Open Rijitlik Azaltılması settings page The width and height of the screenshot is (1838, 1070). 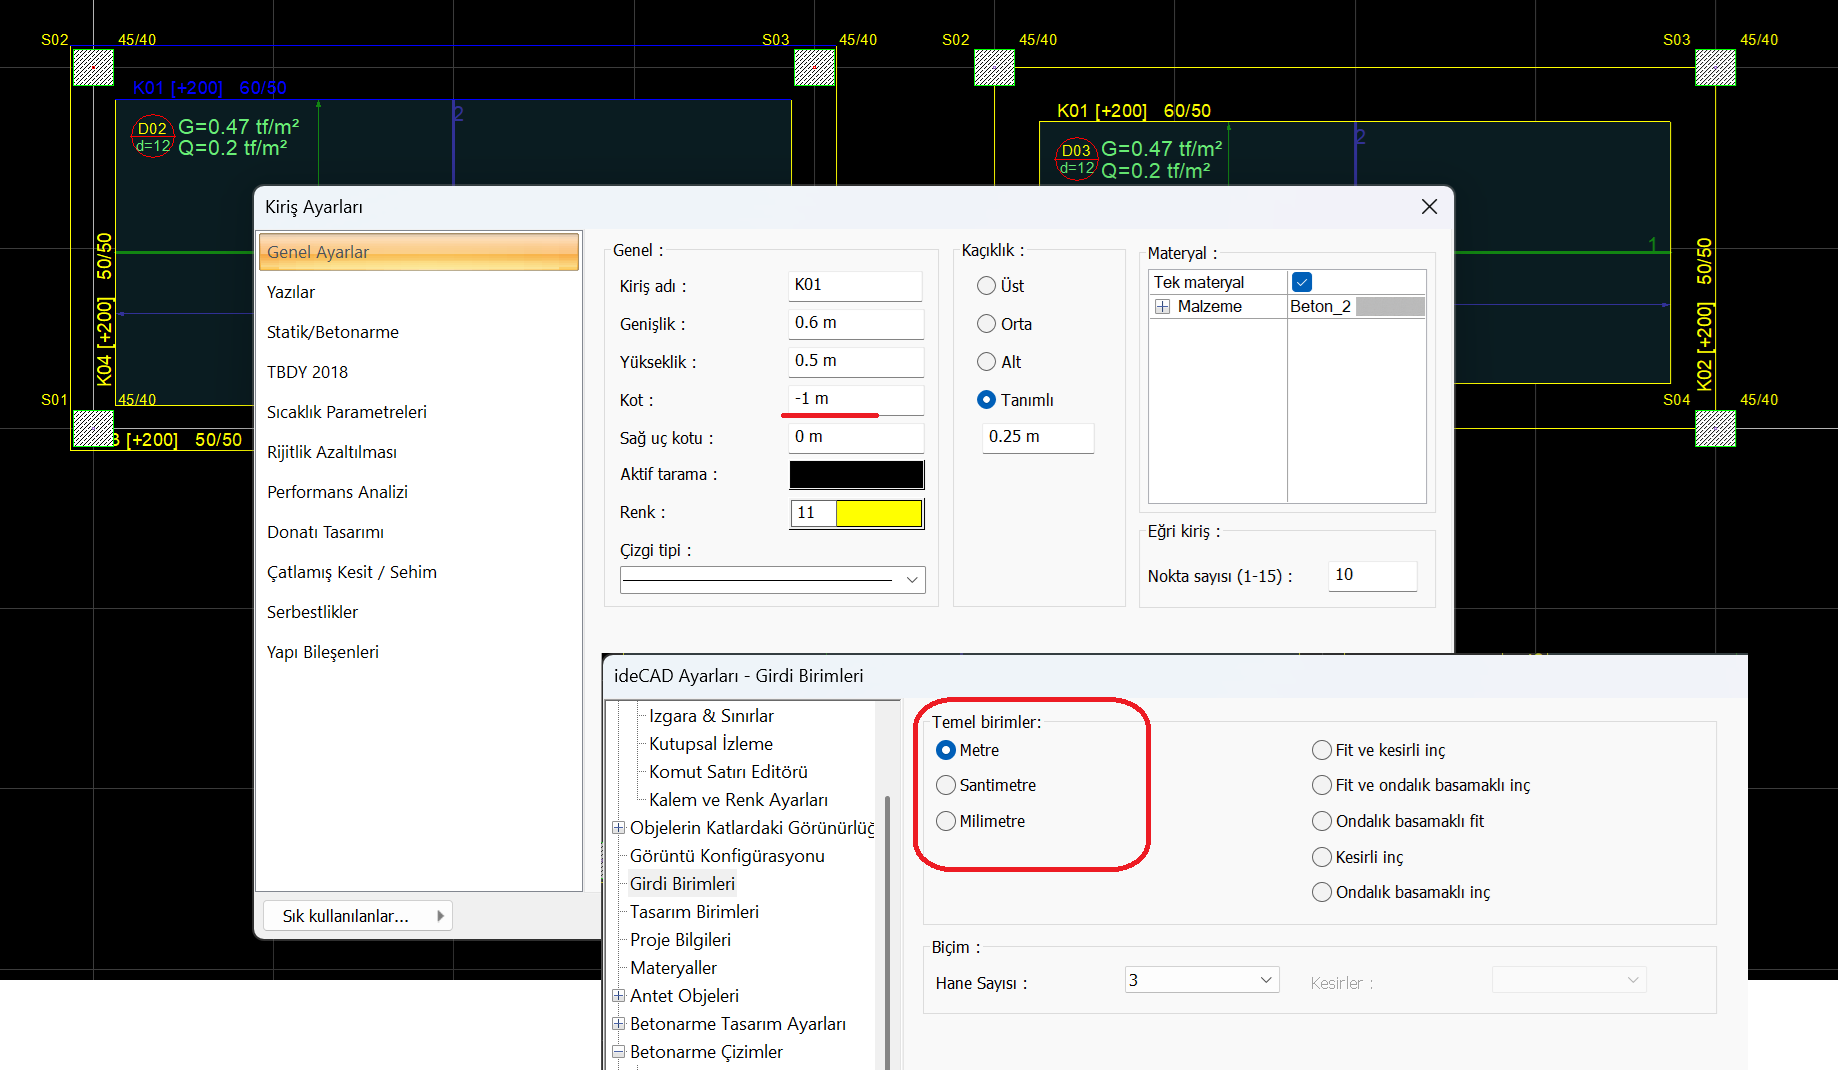pos(332,452)
